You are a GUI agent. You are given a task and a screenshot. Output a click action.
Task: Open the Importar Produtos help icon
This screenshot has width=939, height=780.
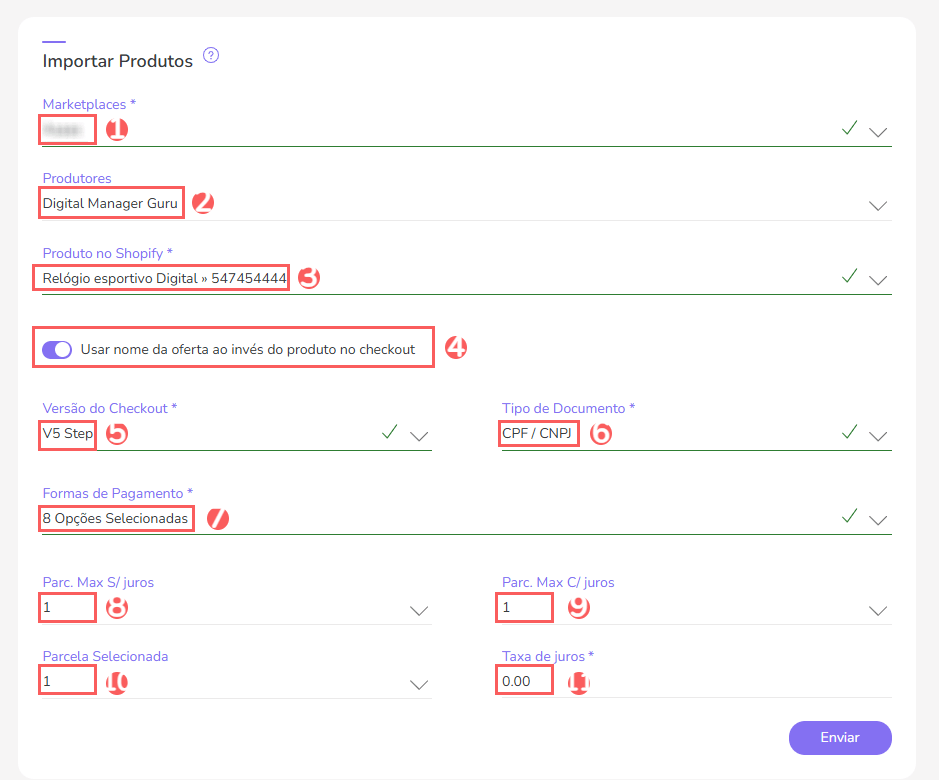210,56
